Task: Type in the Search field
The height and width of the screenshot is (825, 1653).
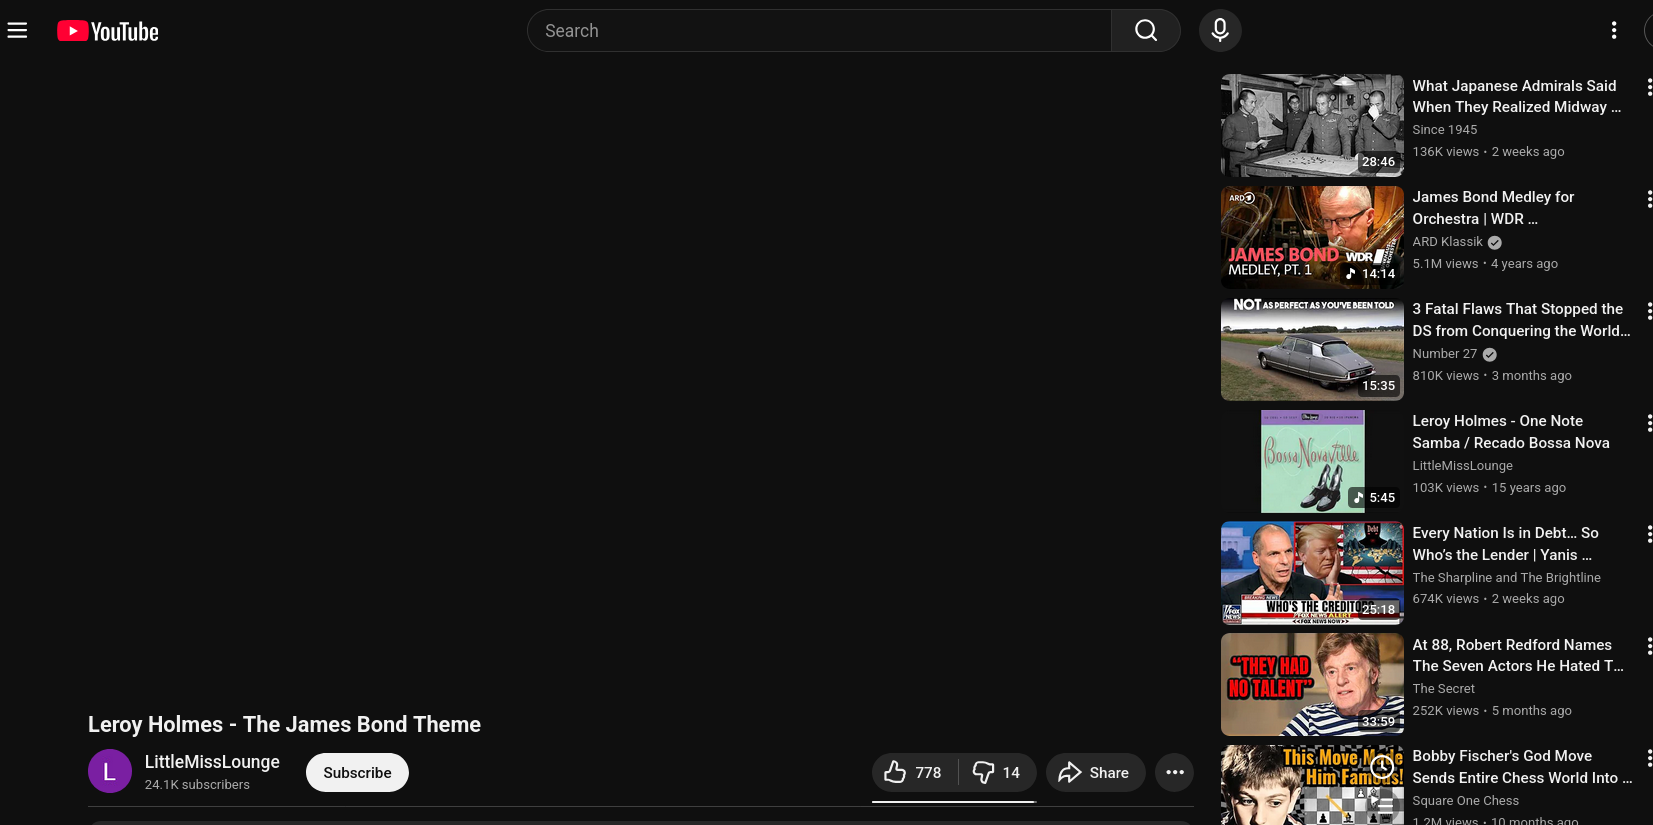Action: point(820,31)
